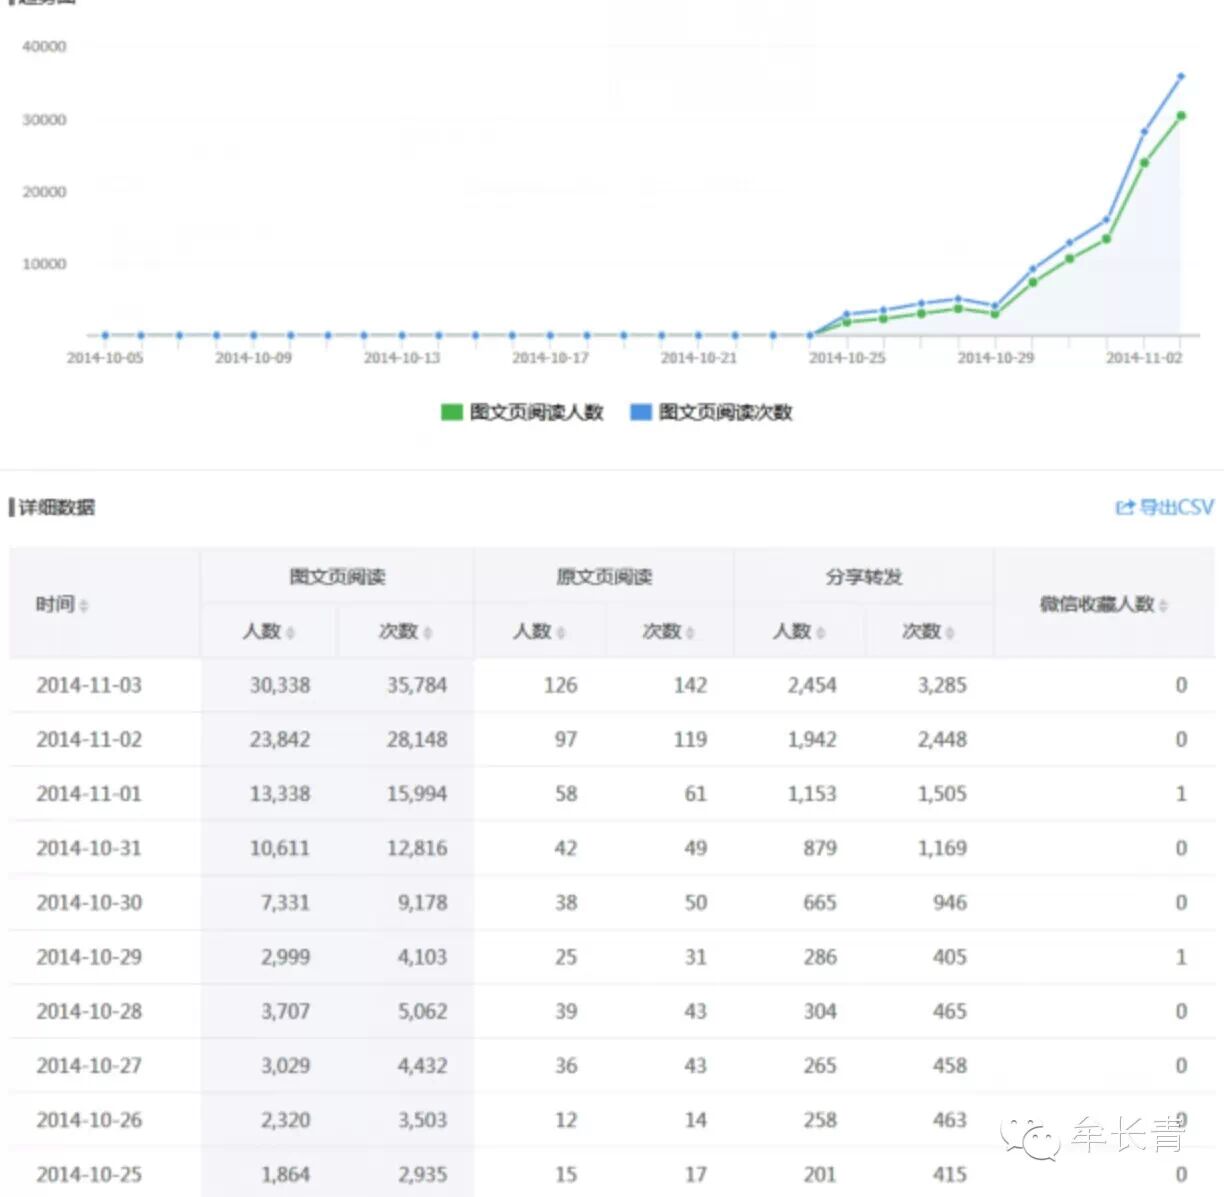
Task: Click the 2014-11-03 date cell
Action: point(89,685)
